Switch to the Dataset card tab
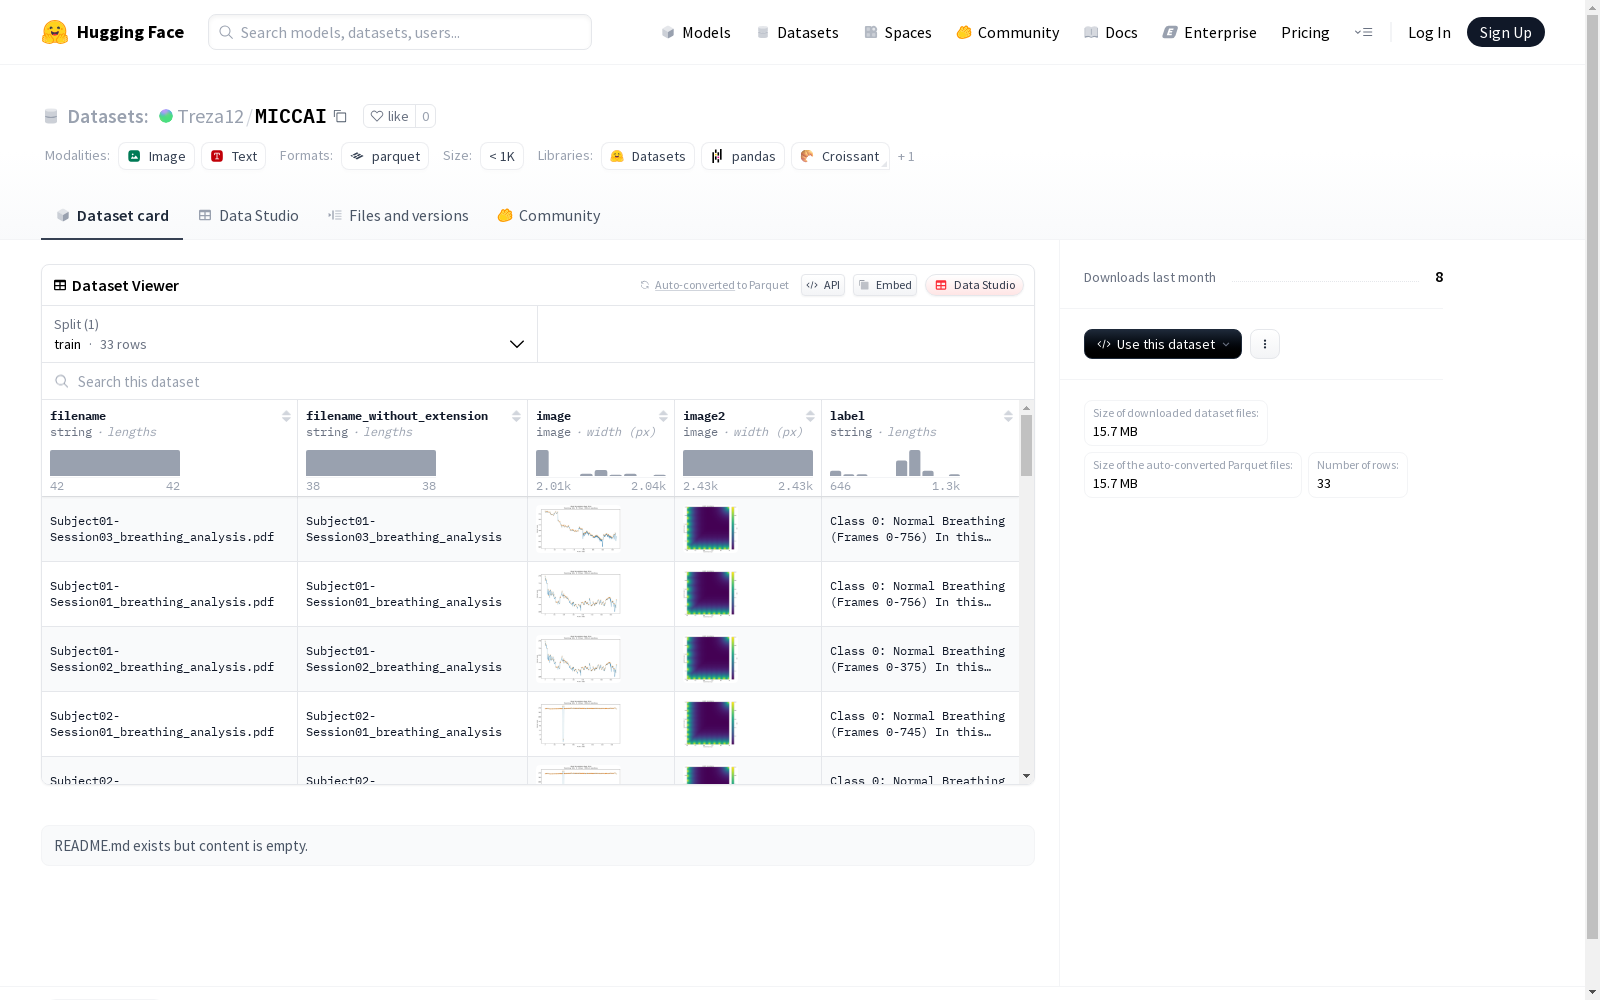The width and height of the screenshot is (1600, 1000). (x=112, y=216)
